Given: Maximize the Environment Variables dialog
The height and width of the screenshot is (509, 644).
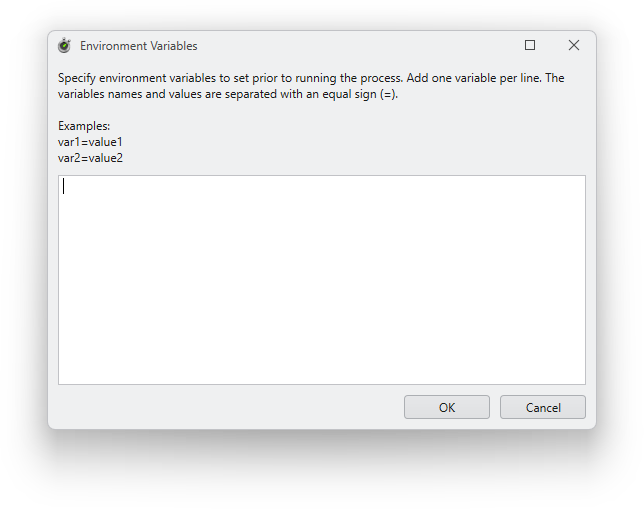Looking at the screenshot, I should click(x=530, y=45).
